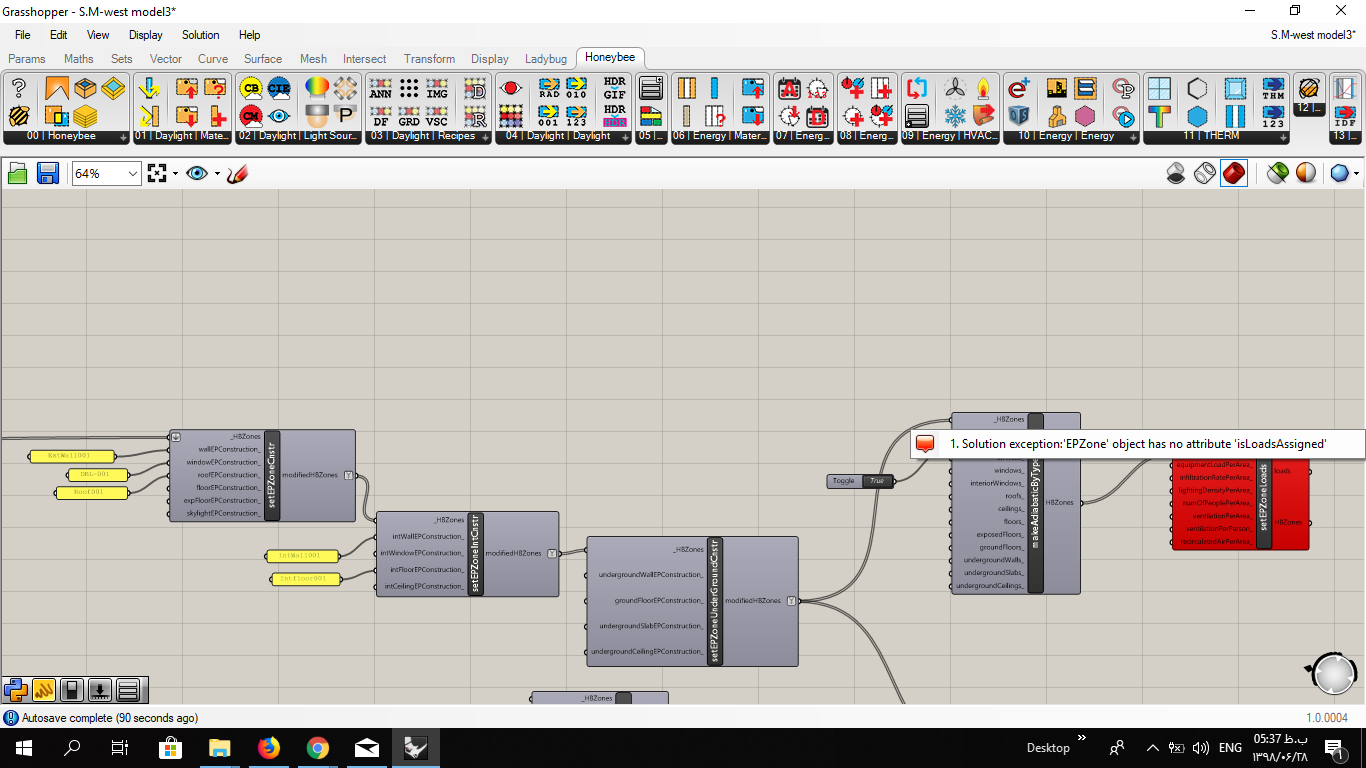
Task: Open the preview eye dropdown arrow
Action: [x=217, y=173]
